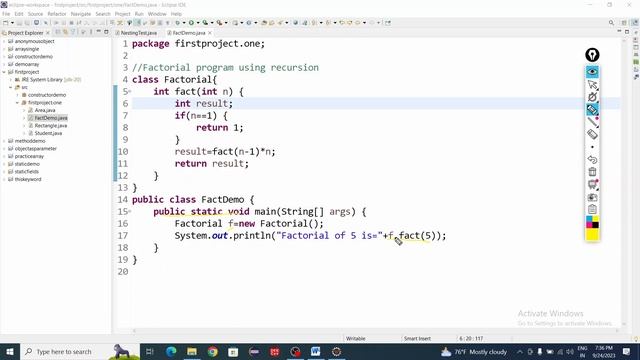The image size is (640, 360).
Task: Select the methoddemo project
Action: pyautogui.click(x=27, y=141)
